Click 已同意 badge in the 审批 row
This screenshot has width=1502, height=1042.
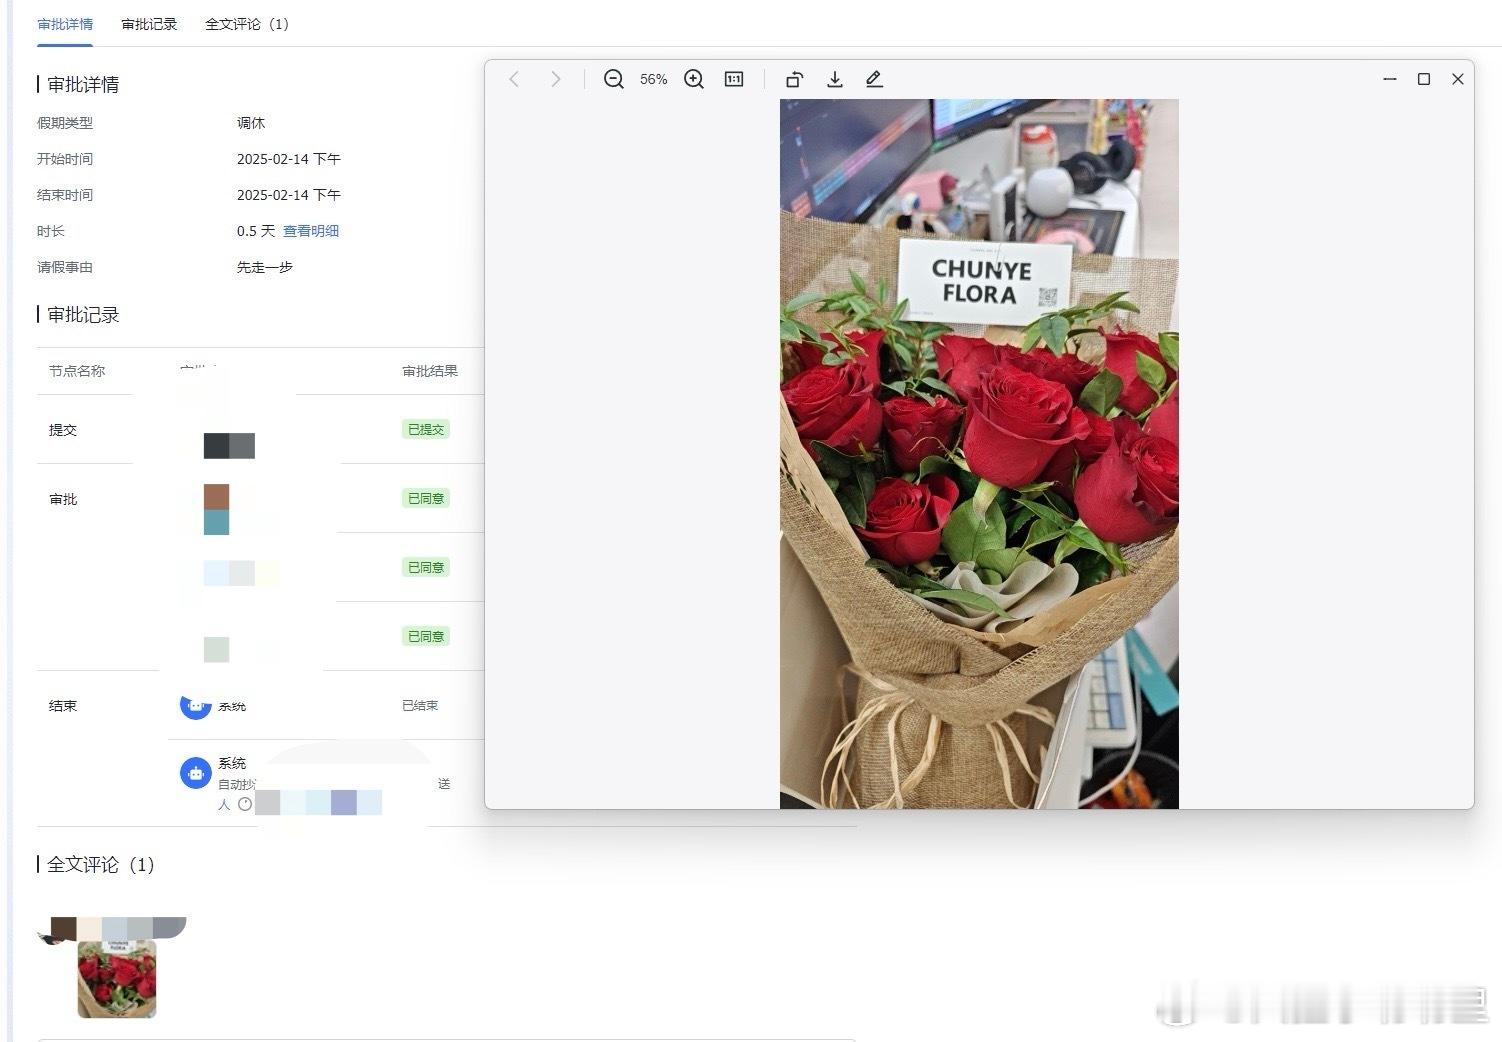[x=426, y=498]
